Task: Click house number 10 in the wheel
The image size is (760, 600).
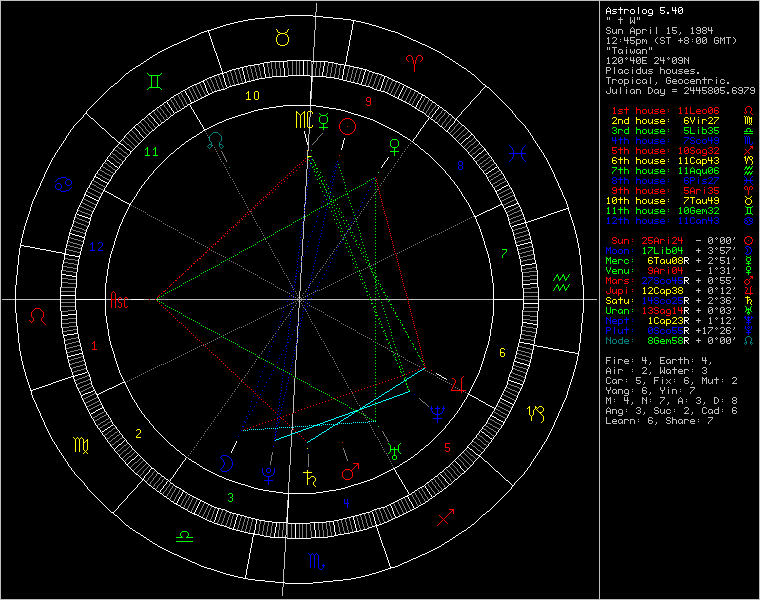Action: (253, 95)
